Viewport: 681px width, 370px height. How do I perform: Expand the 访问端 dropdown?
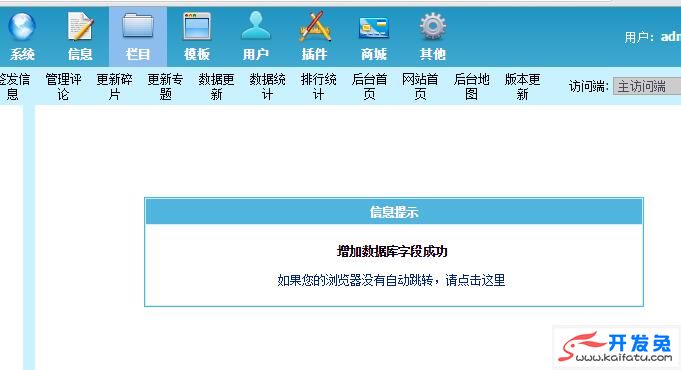pyautogui.click(x=647, y=86)
